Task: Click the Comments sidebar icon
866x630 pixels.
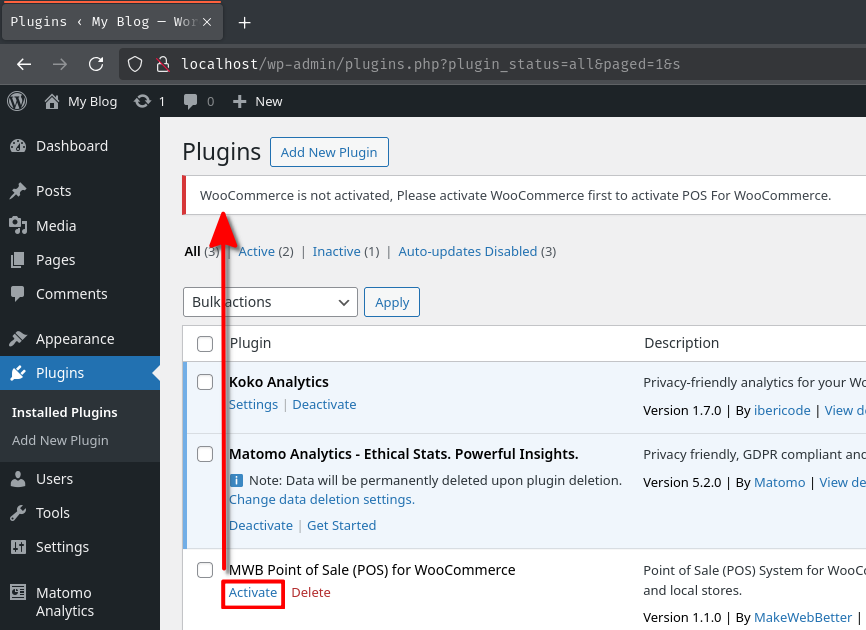Action: point(18,294)
